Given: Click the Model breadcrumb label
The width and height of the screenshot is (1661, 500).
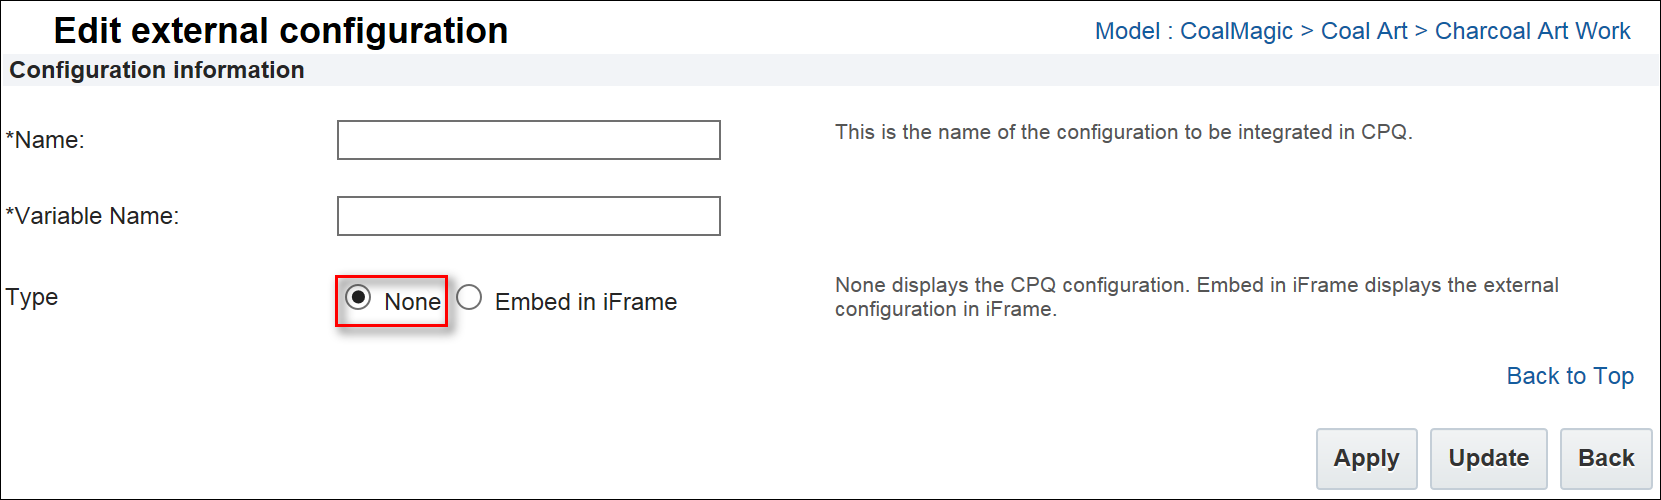Looking at the screenshot, I should click(x=1127, y=31).
